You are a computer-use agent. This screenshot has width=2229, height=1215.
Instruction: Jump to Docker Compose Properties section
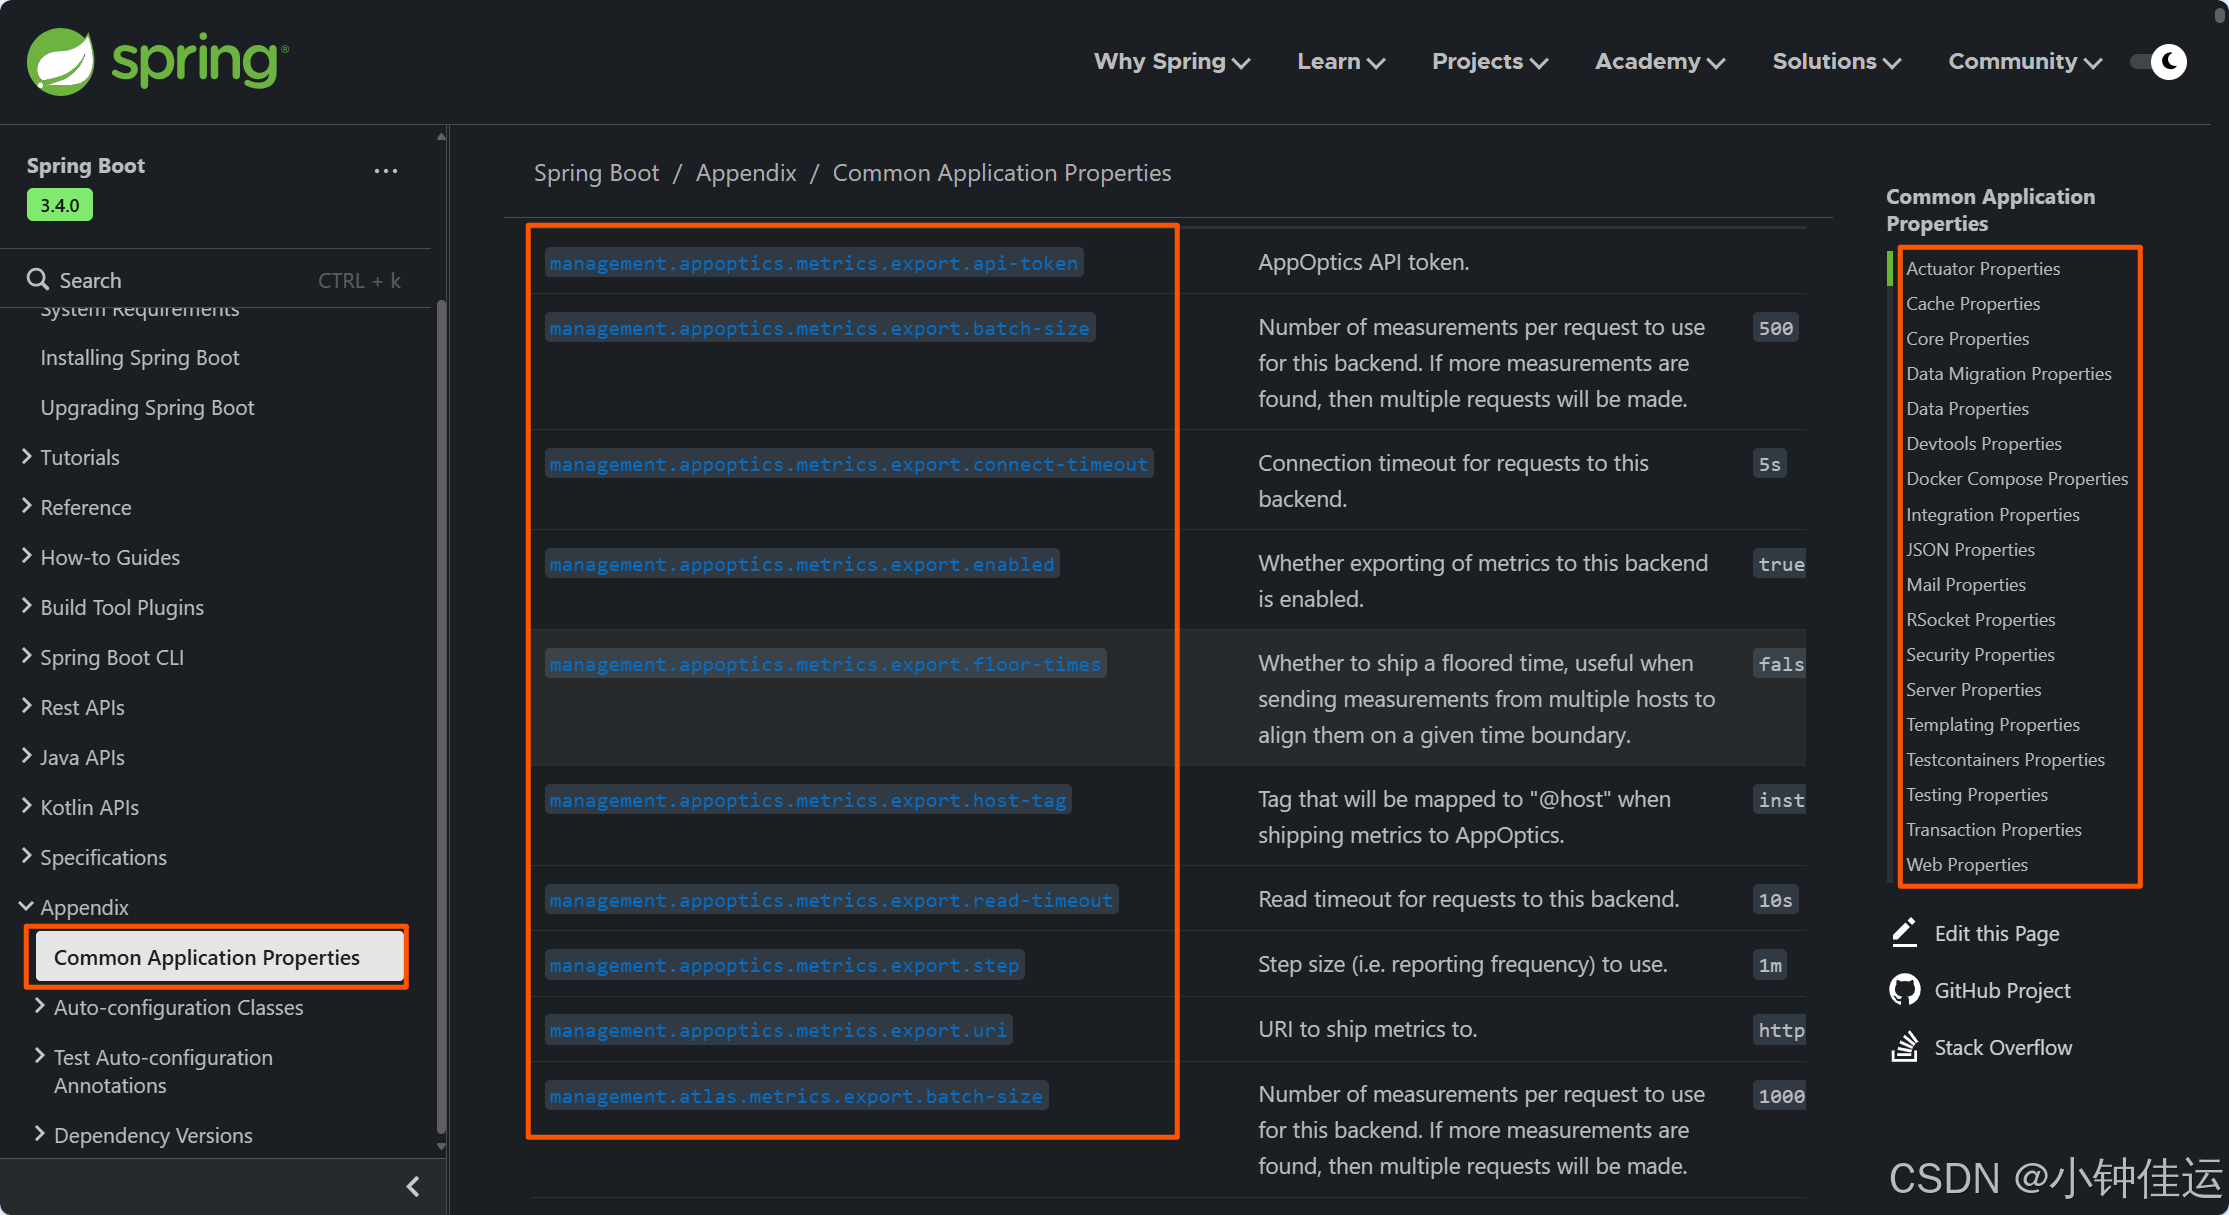2017,478
